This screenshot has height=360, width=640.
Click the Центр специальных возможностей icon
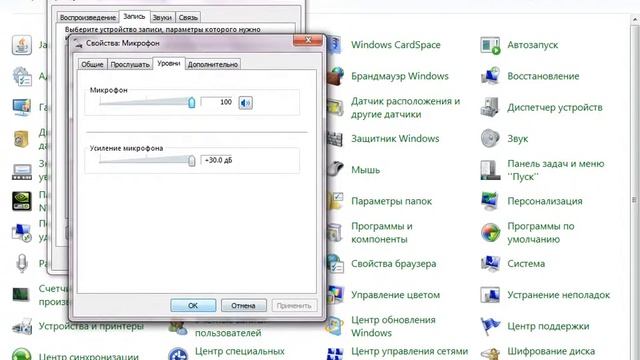click(178, 354)
